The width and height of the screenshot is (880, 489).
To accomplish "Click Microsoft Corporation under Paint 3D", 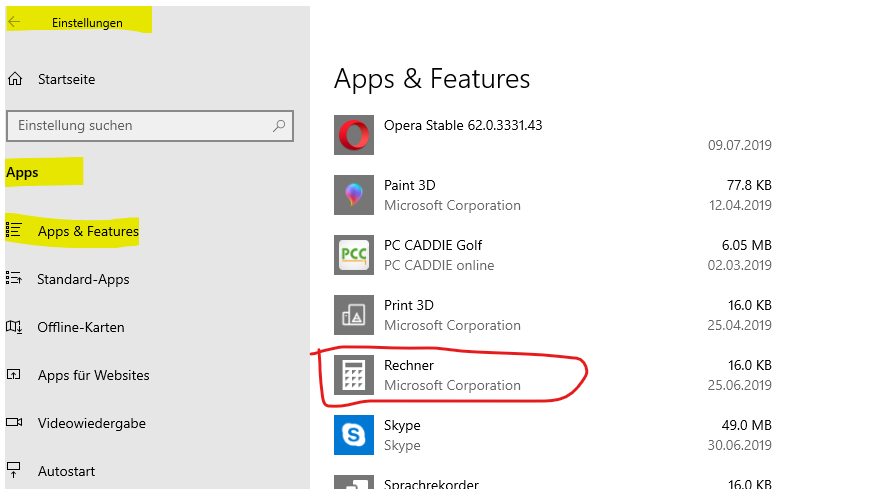I will [452, 206].
